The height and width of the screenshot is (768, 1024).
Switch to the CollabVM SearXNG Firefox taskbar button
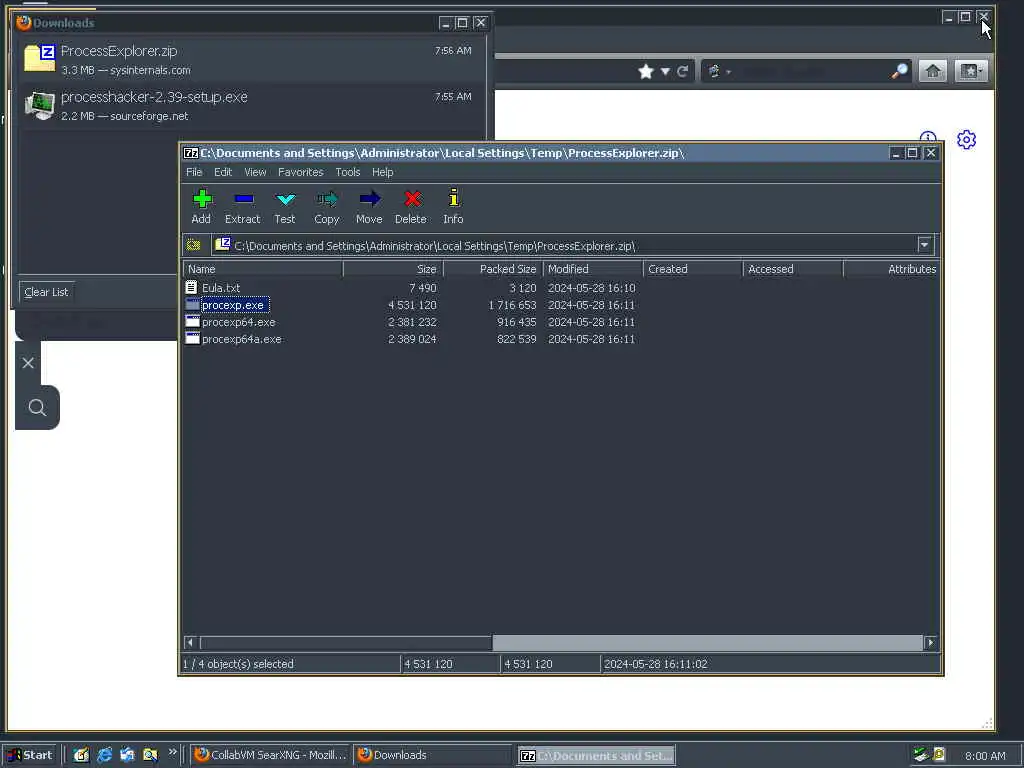pyautogui.click(x=271, y=755)
